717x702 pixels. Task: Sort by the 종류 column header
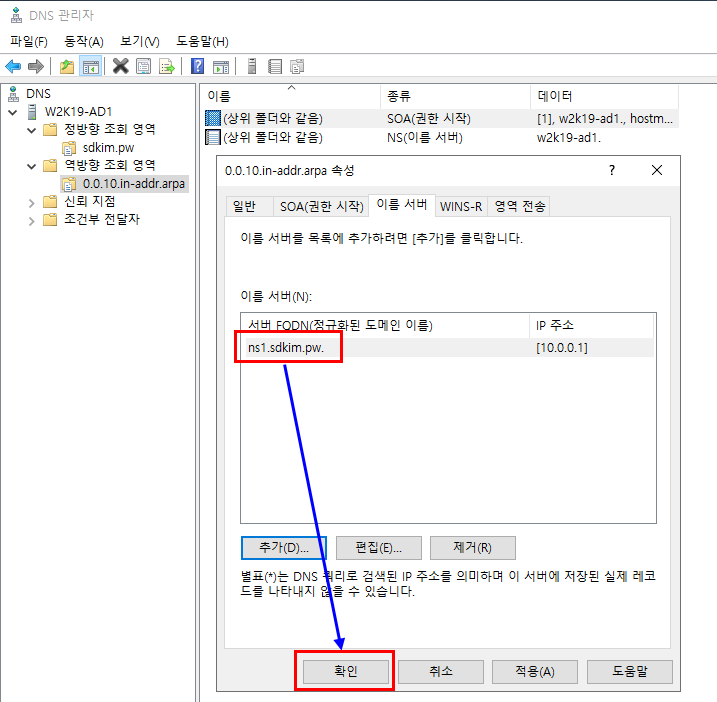pyautogui.click(x=455, y=96)
